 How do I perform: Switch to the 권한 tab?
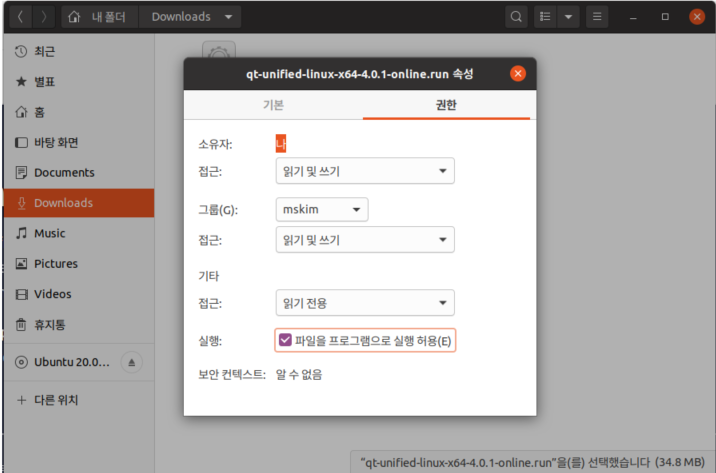point(446,105)
